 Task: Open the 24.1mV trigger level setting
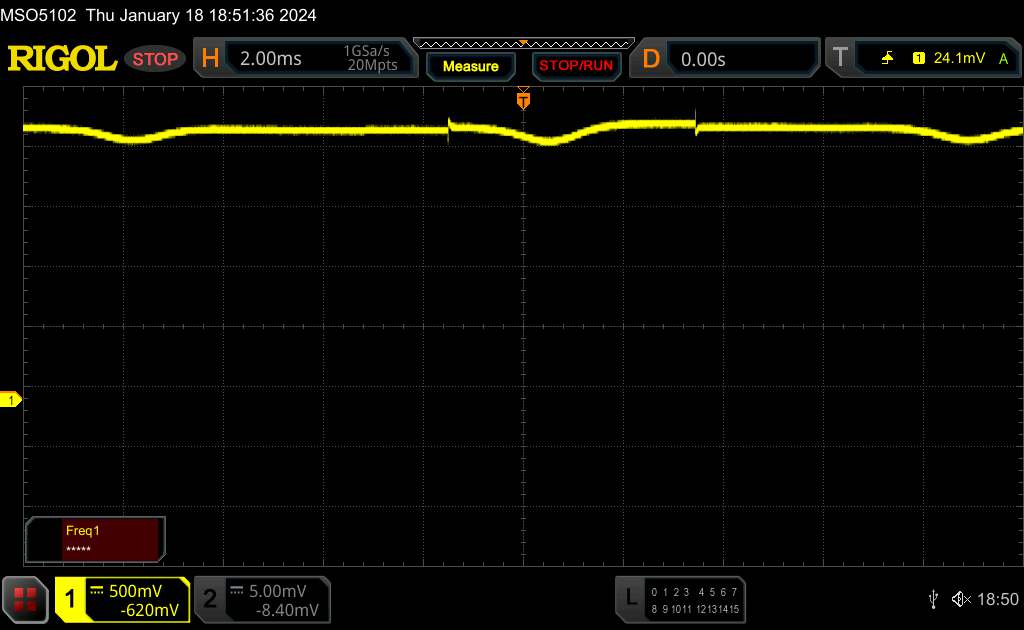click(956, 59)
